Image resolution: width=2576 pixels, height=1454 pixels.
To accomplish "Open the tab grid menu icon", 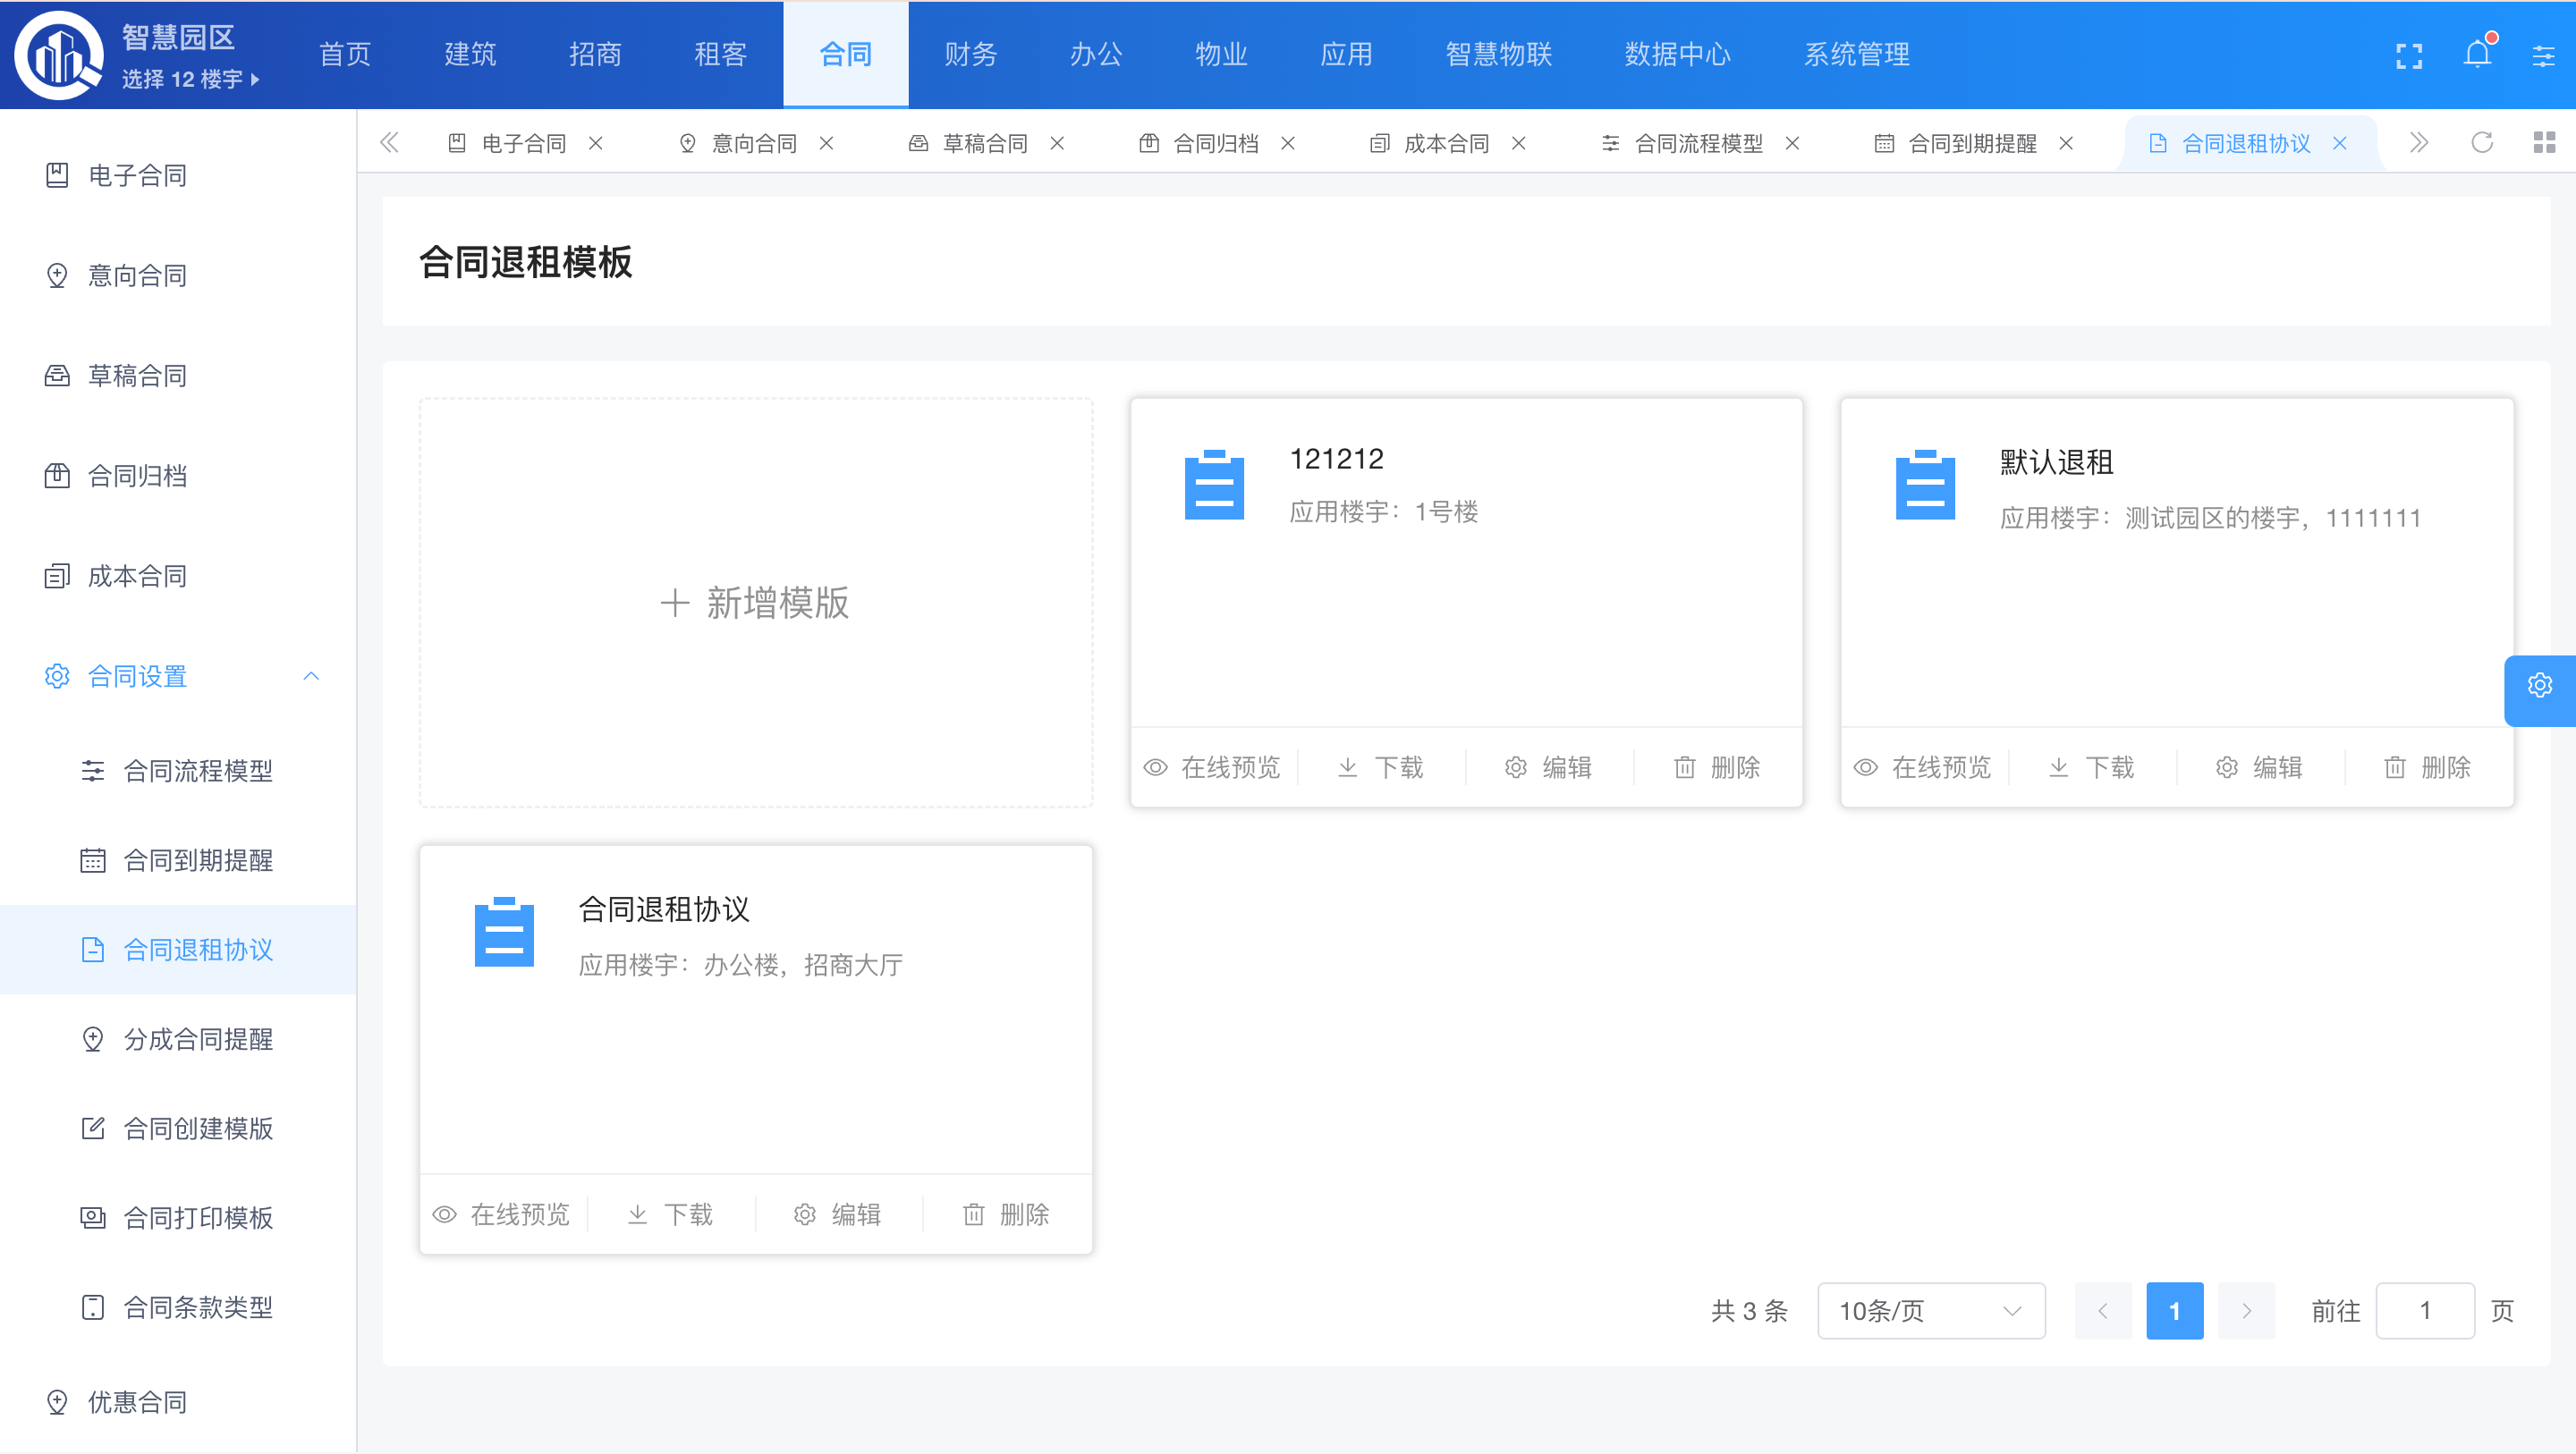I will coord(2544,143).
